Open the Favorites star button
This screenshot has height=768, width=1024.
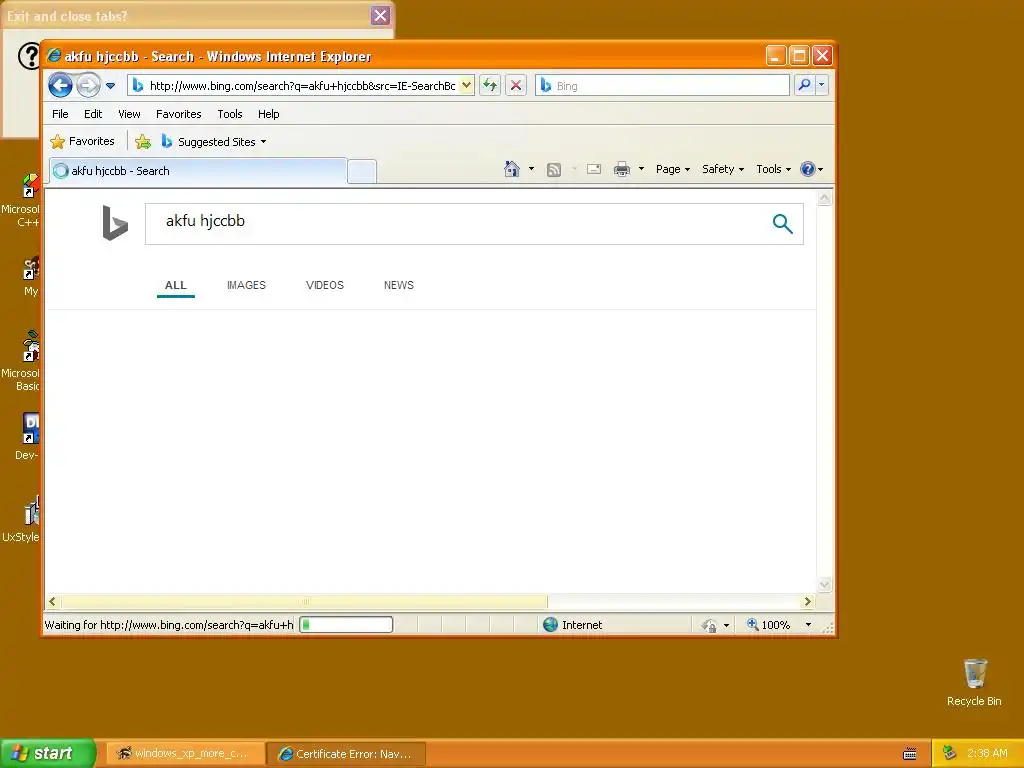tap(82, 141)
